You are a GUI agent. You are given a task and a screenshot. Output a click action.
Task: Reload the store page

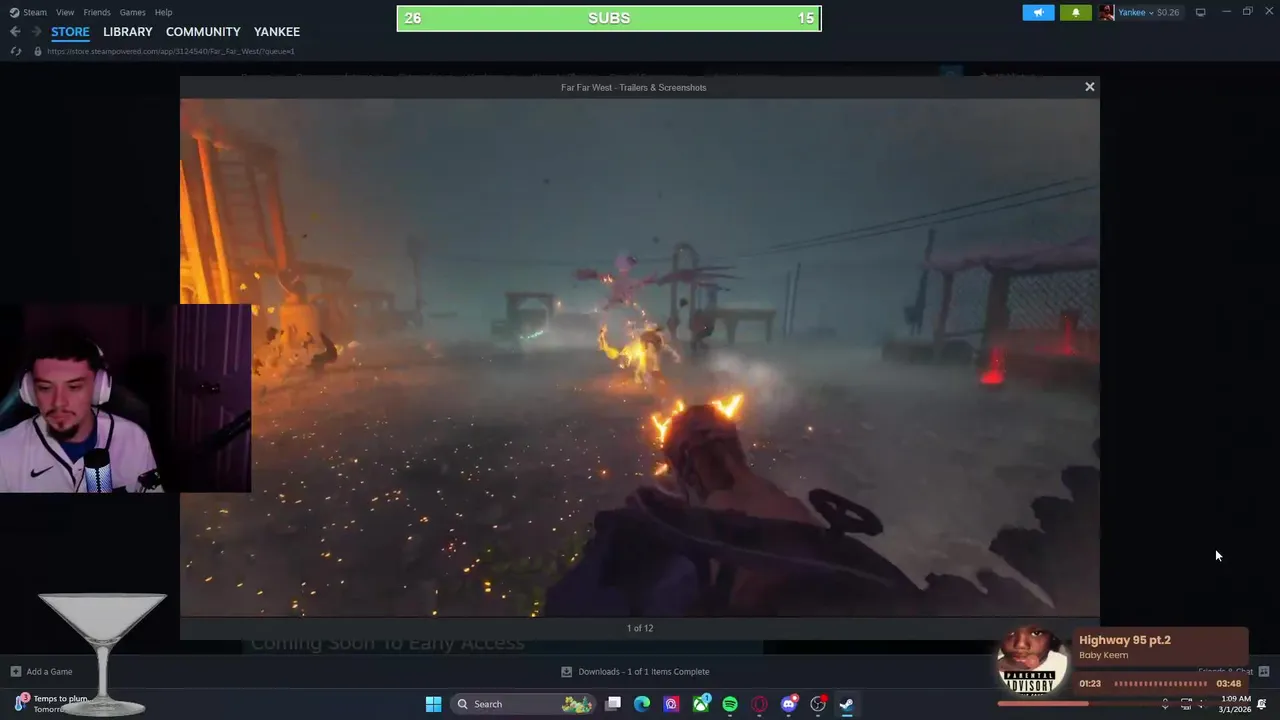pyautogui.click(x=15, y=51)
